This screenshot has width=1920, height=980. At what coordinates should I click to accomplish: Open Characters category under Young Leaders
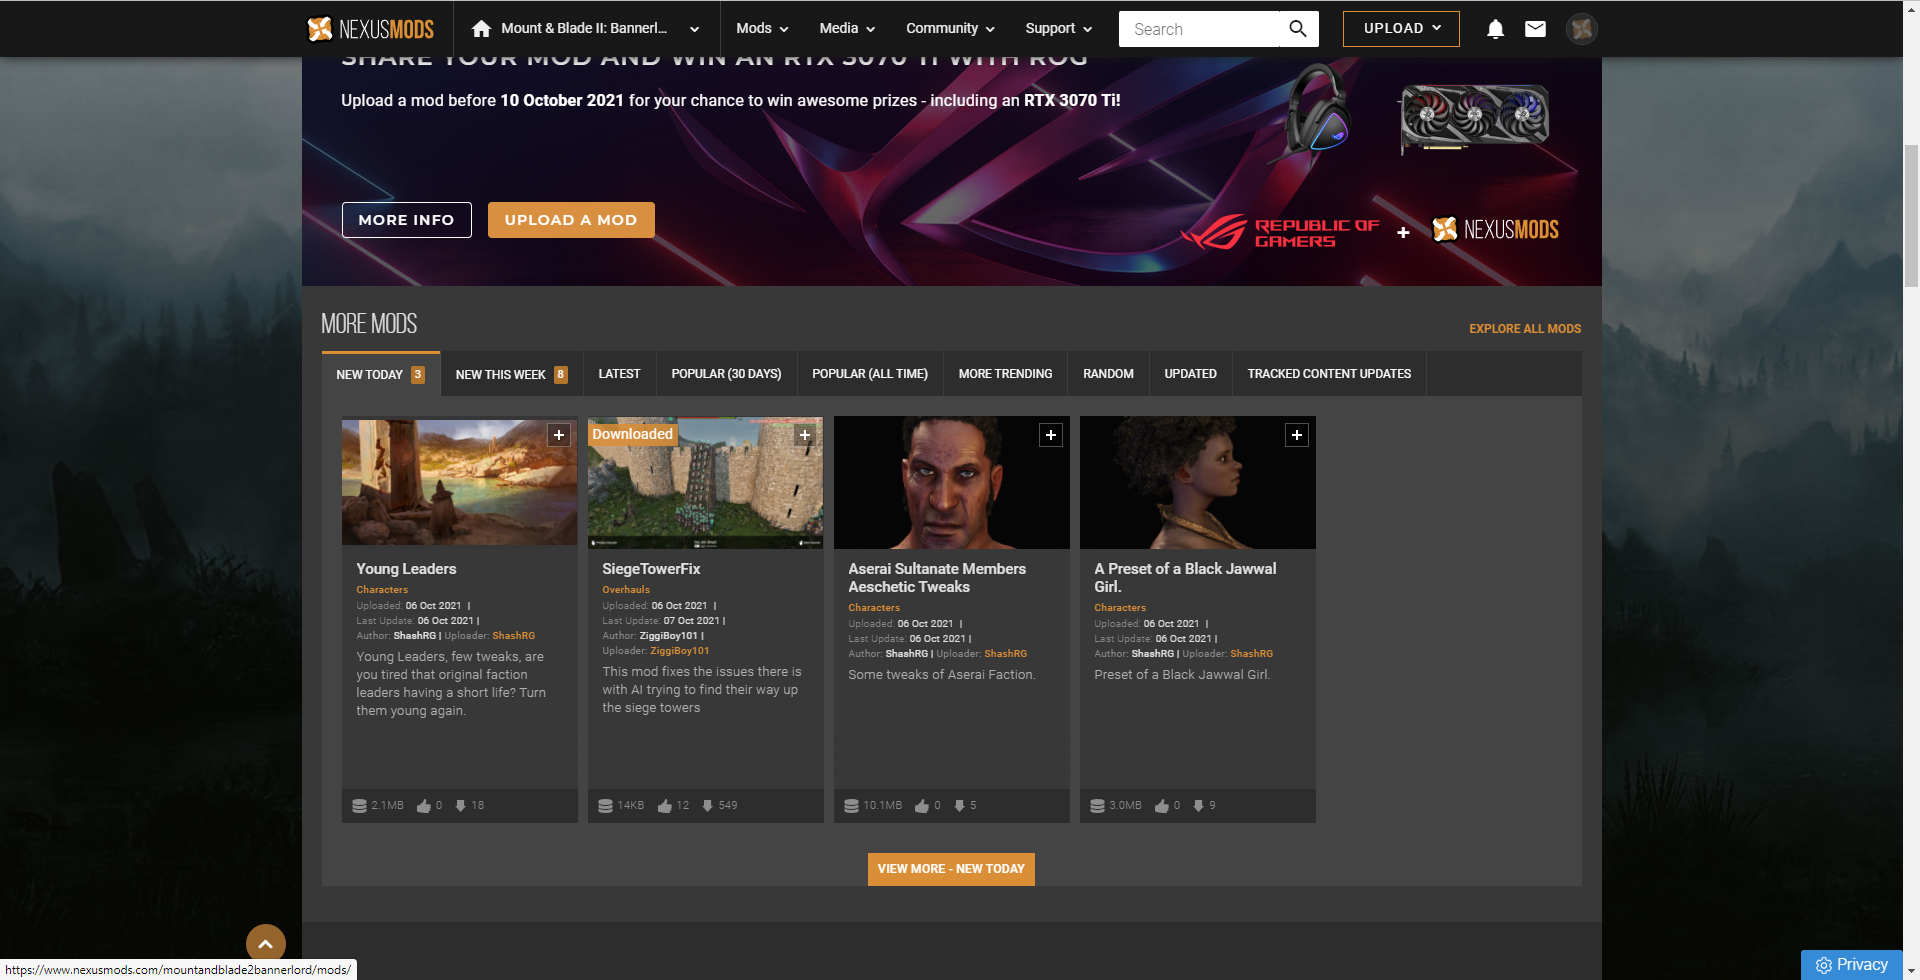point(382,590)
